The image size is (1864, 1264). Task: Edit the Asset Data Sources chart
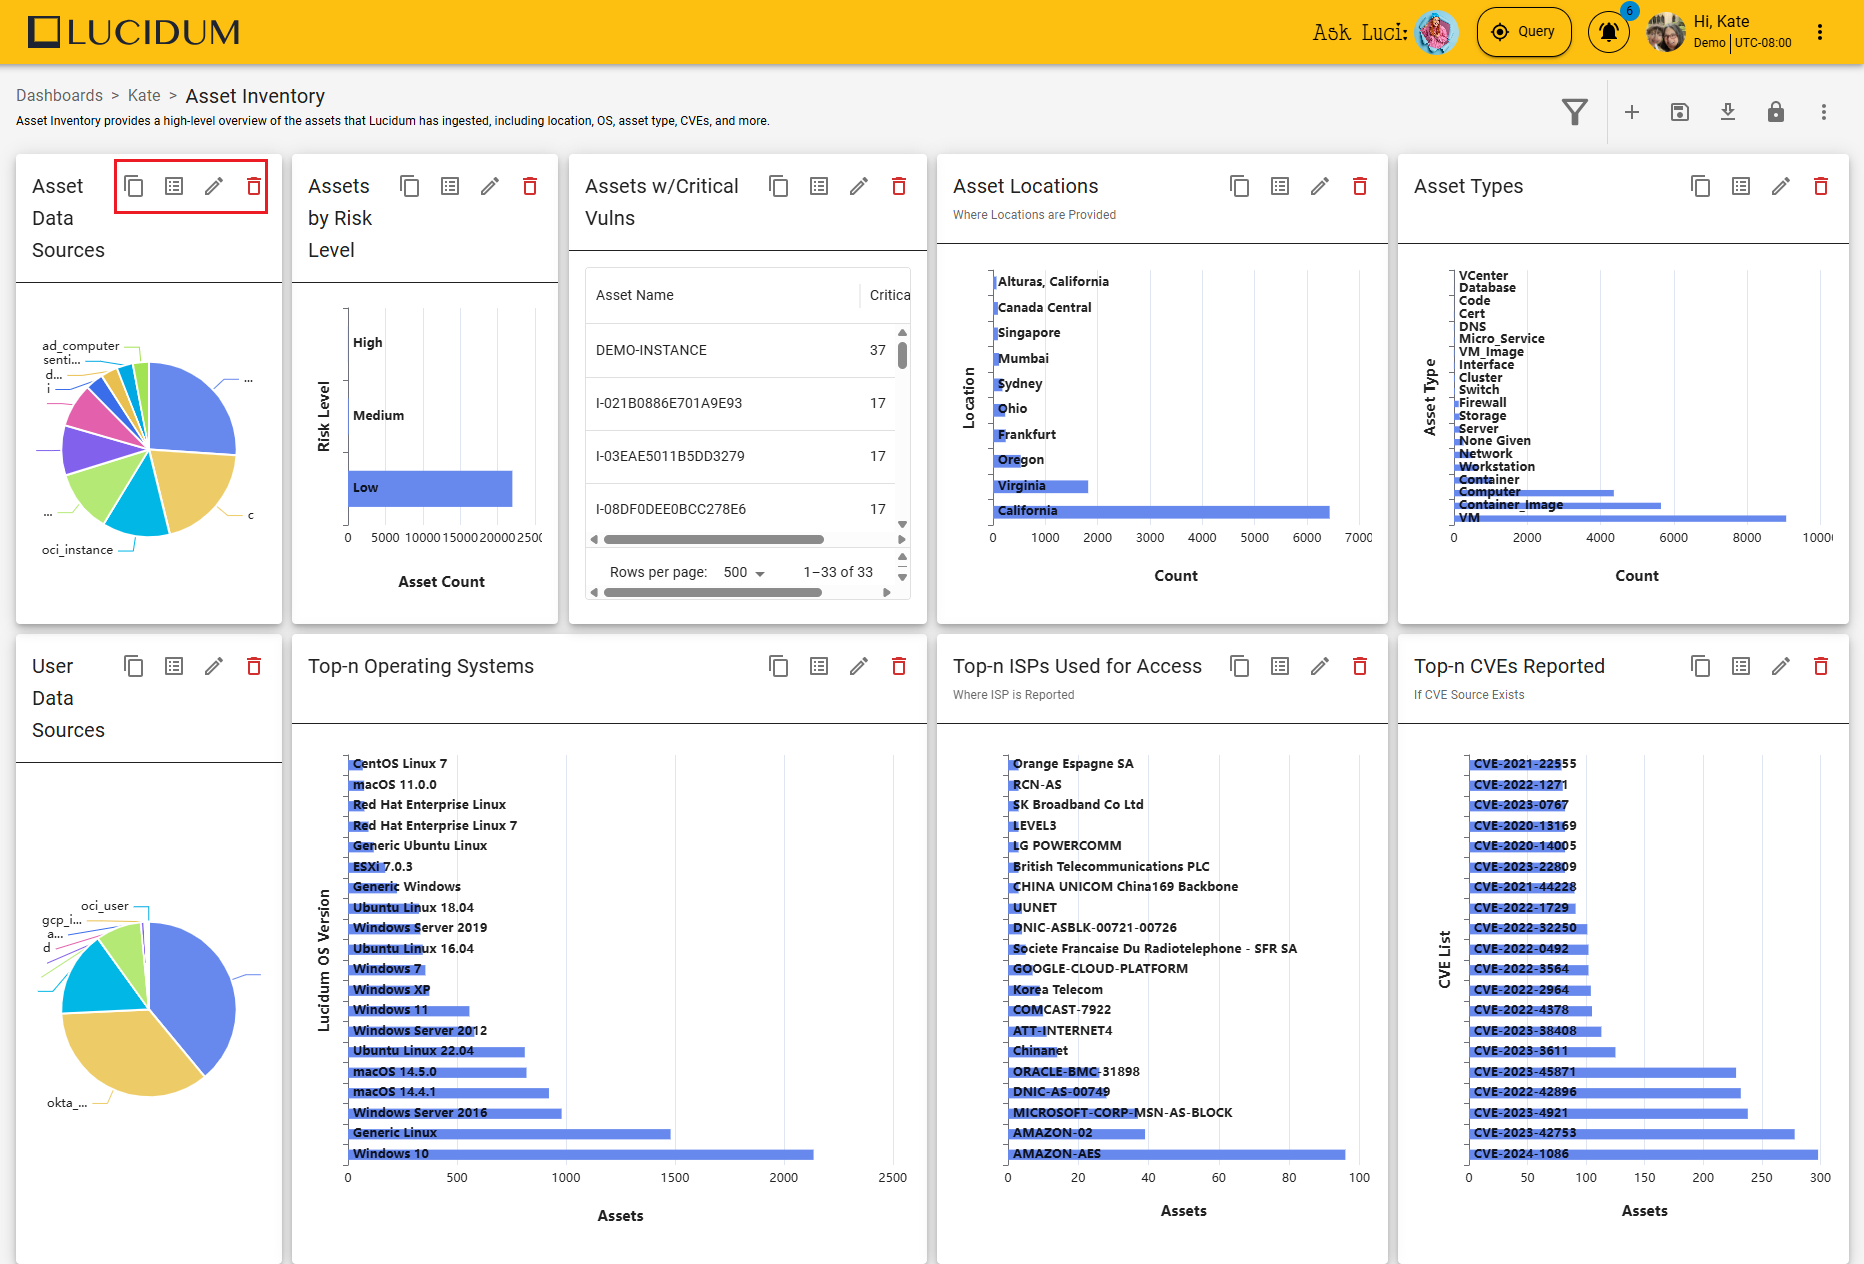214,186
